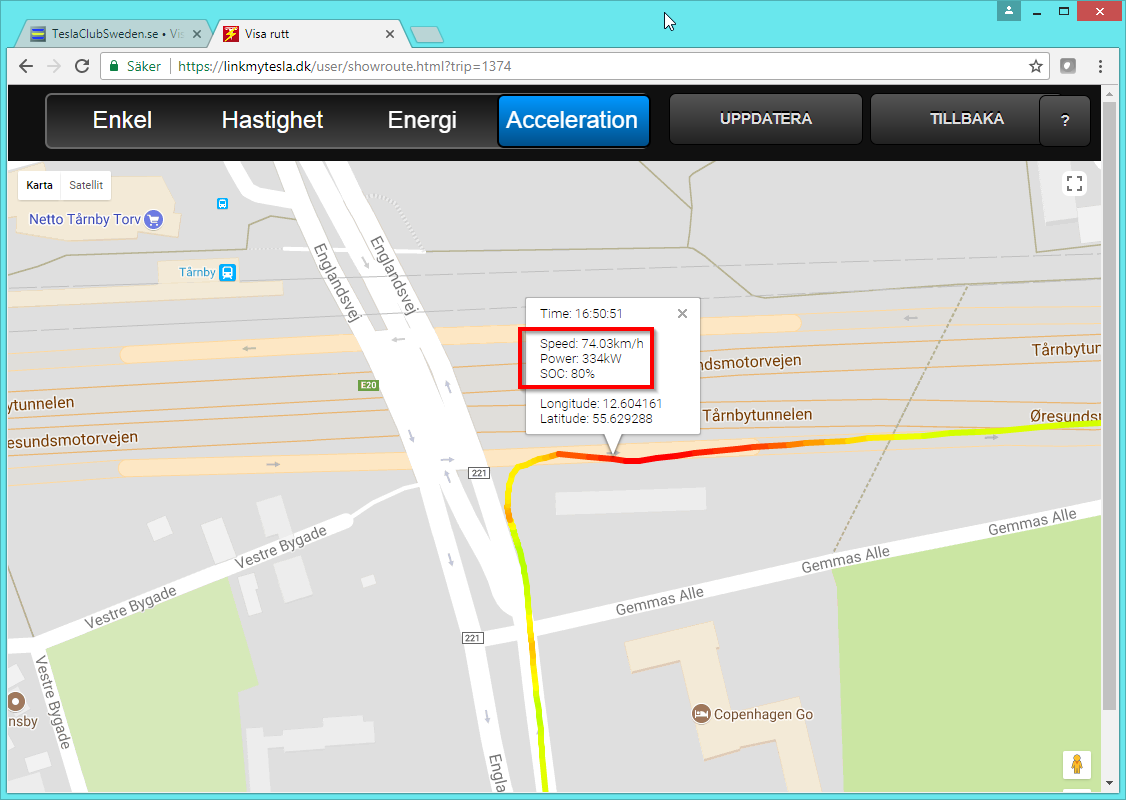Image resolution: width=1126 pixels, height=800 pixels.
Task: Reload the page with refresh icon
Action: 82,66
